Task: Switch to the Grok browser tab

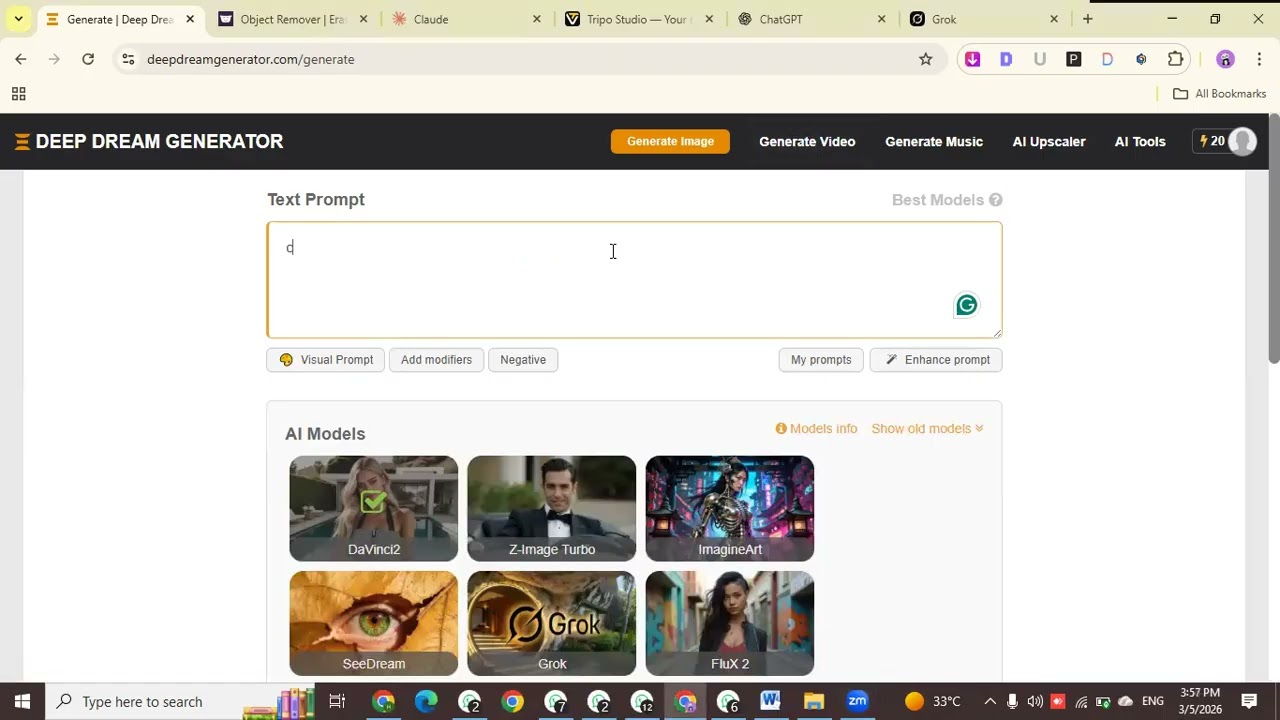Action: [x=984, y=19]
